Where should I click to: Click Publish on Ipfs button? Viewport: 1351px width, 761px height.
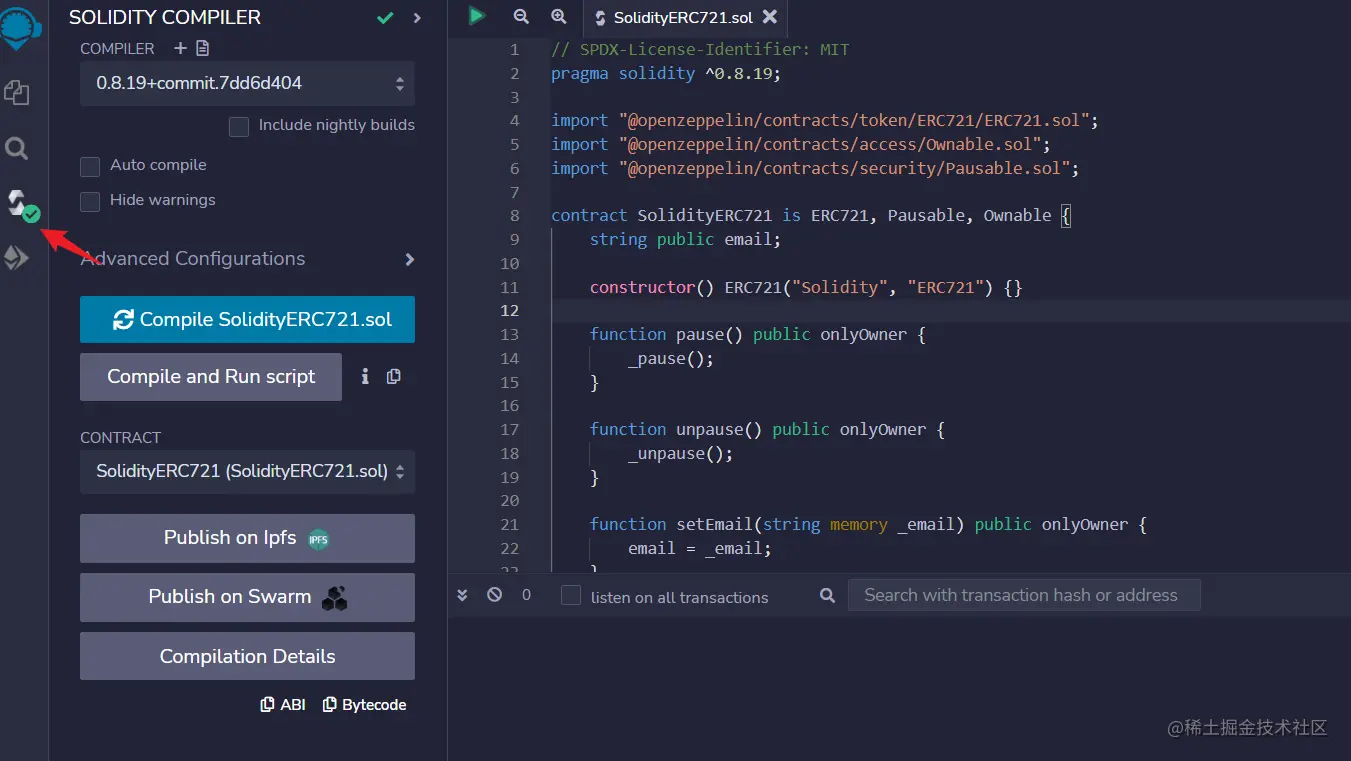click(247, 538)
